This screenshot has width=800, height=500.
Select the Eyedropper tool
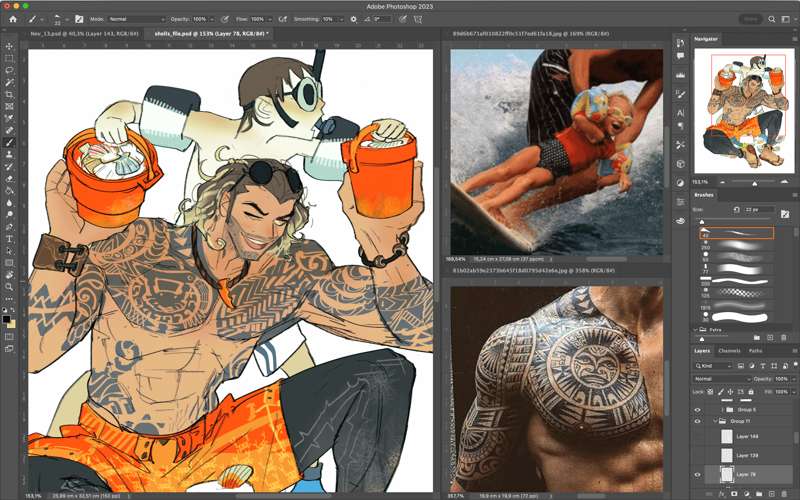click(9, 118)
